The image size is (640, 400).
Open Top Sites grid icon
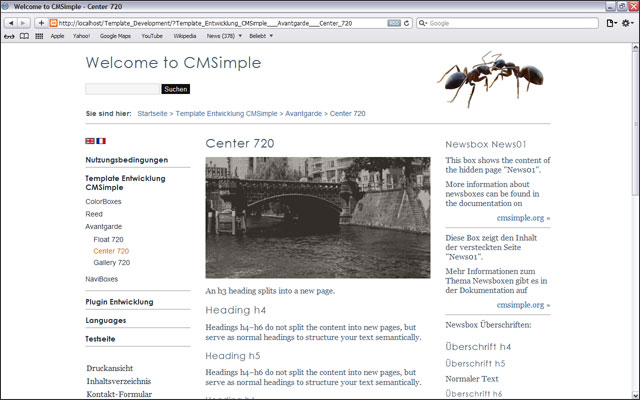39,36
